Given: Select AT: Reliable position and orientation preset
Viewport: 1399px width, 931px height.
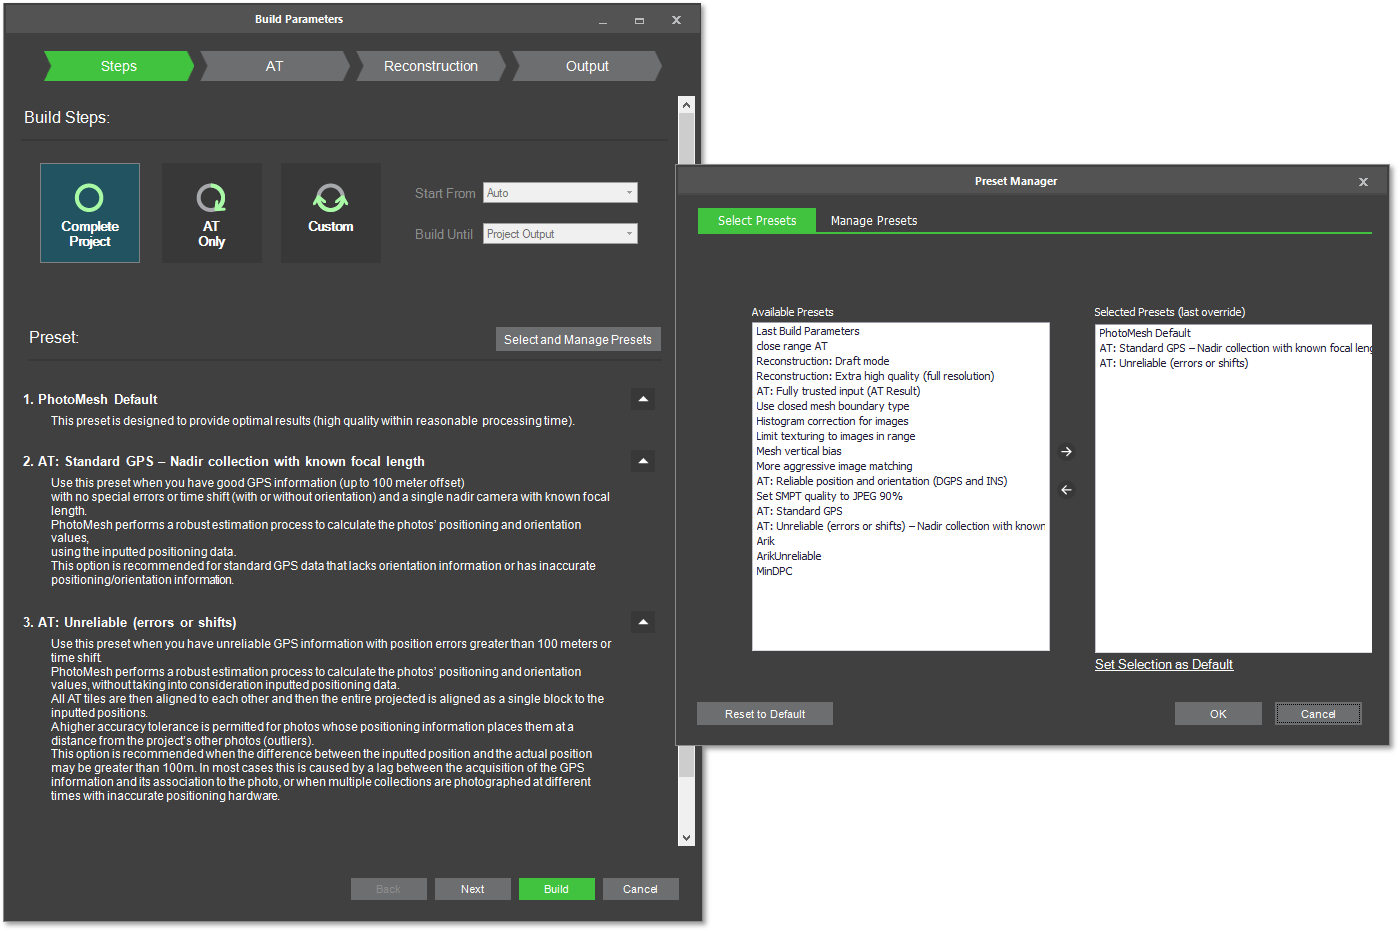Looking at the screenshot, I should coord(882,481).
